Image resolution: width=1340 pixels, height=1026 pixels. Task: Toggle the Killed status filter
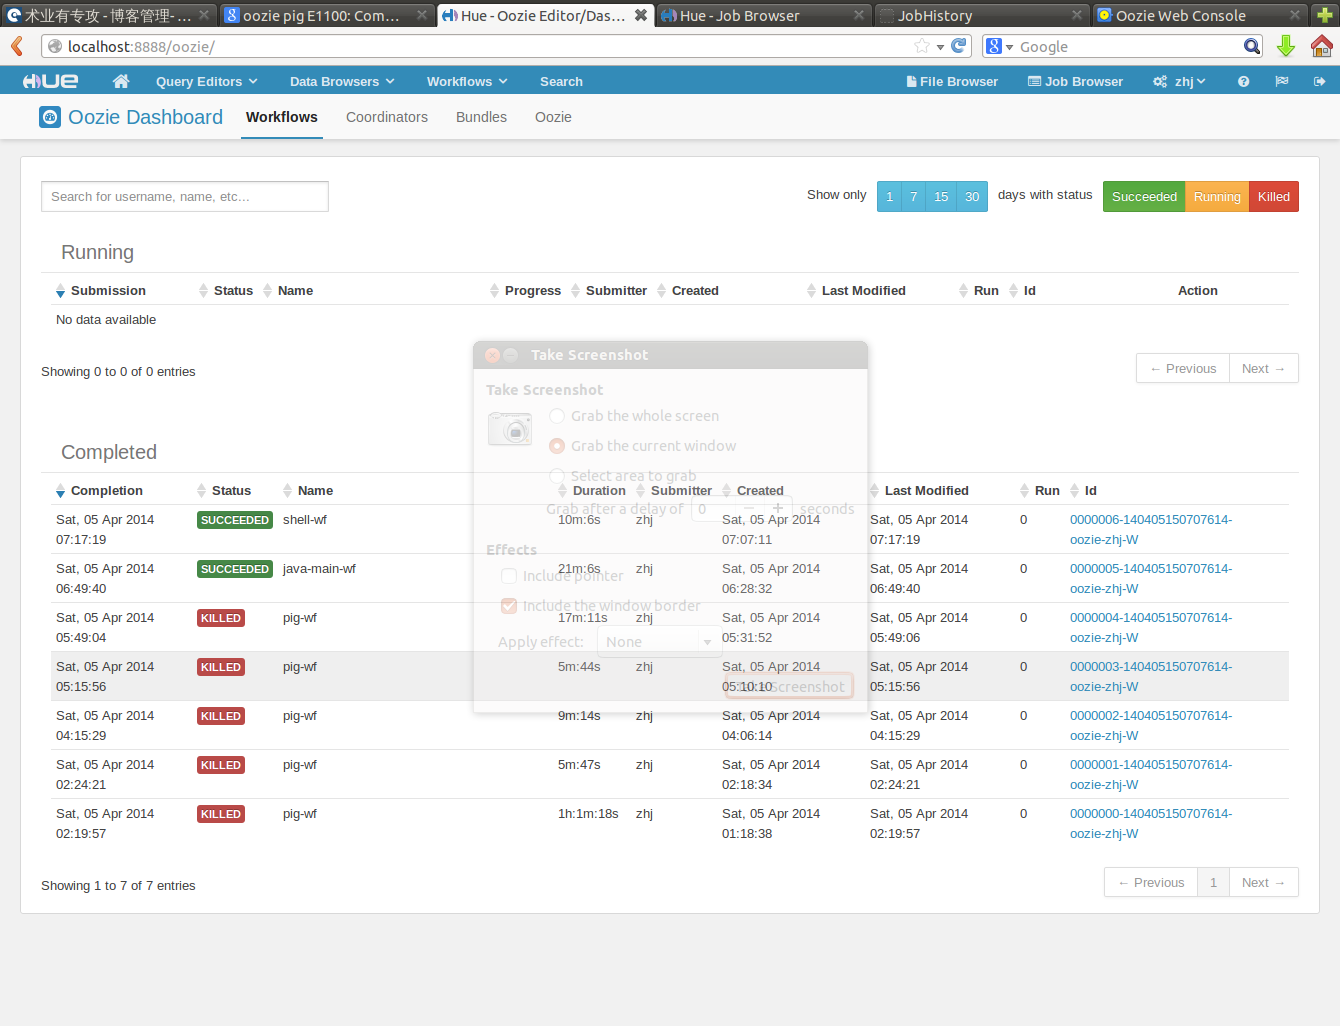(1273, 197)
